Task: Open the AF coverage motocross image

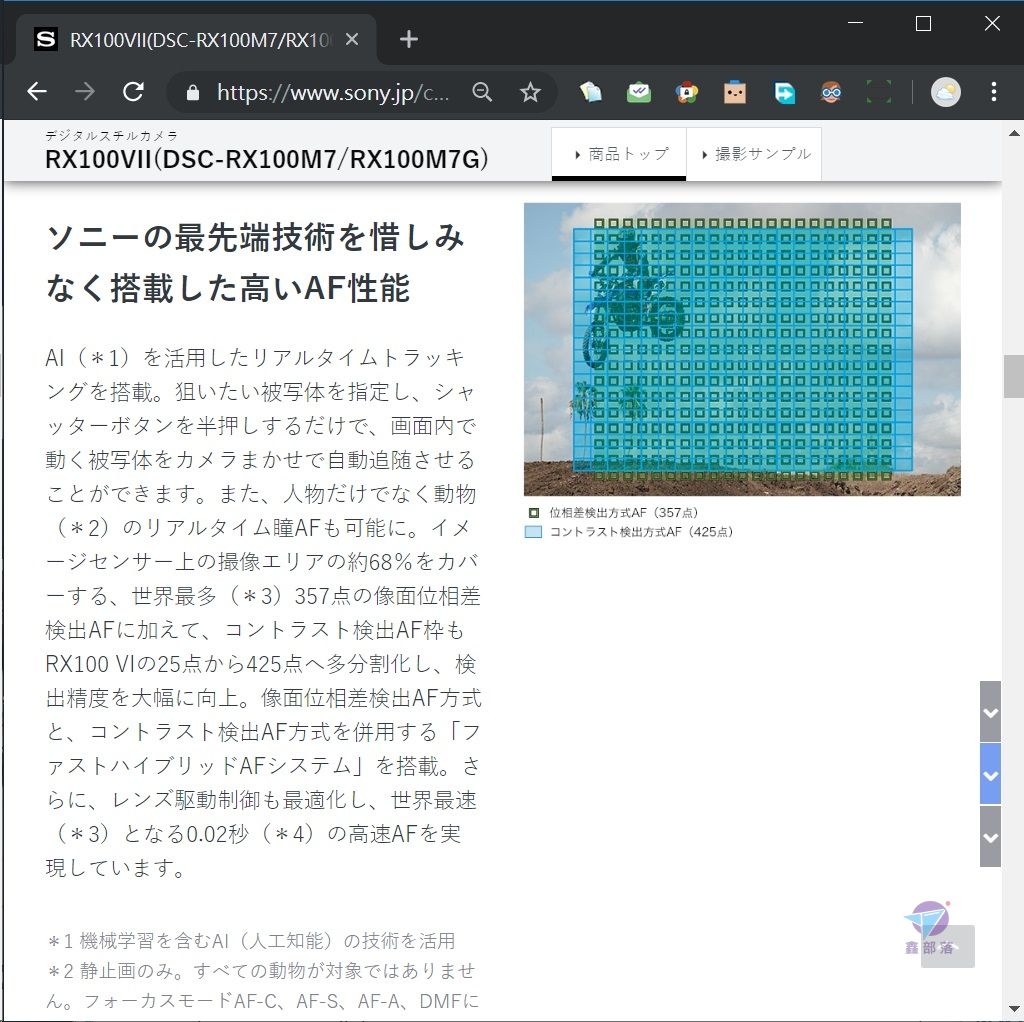Action: coord(742,349)
